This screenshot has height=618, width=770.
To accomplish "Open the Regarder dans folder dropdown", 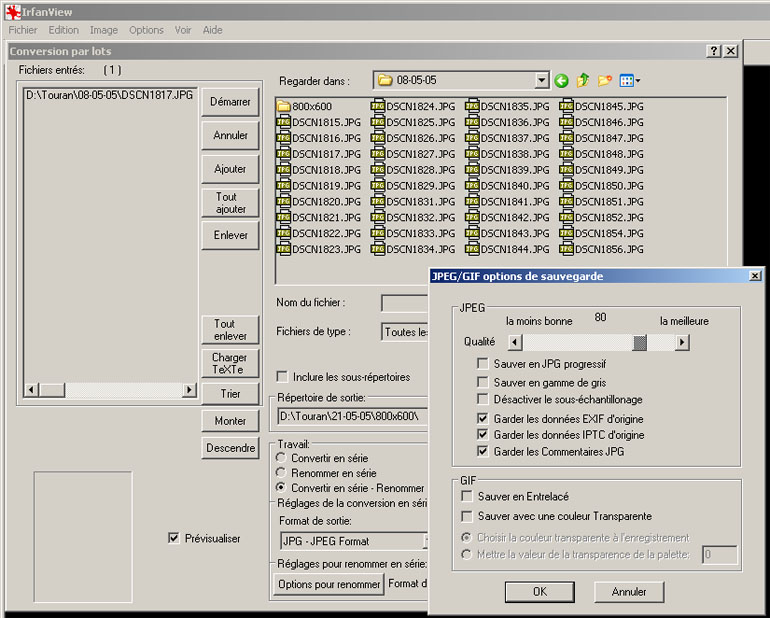I will pyautogui.click(x=541, y=80).
